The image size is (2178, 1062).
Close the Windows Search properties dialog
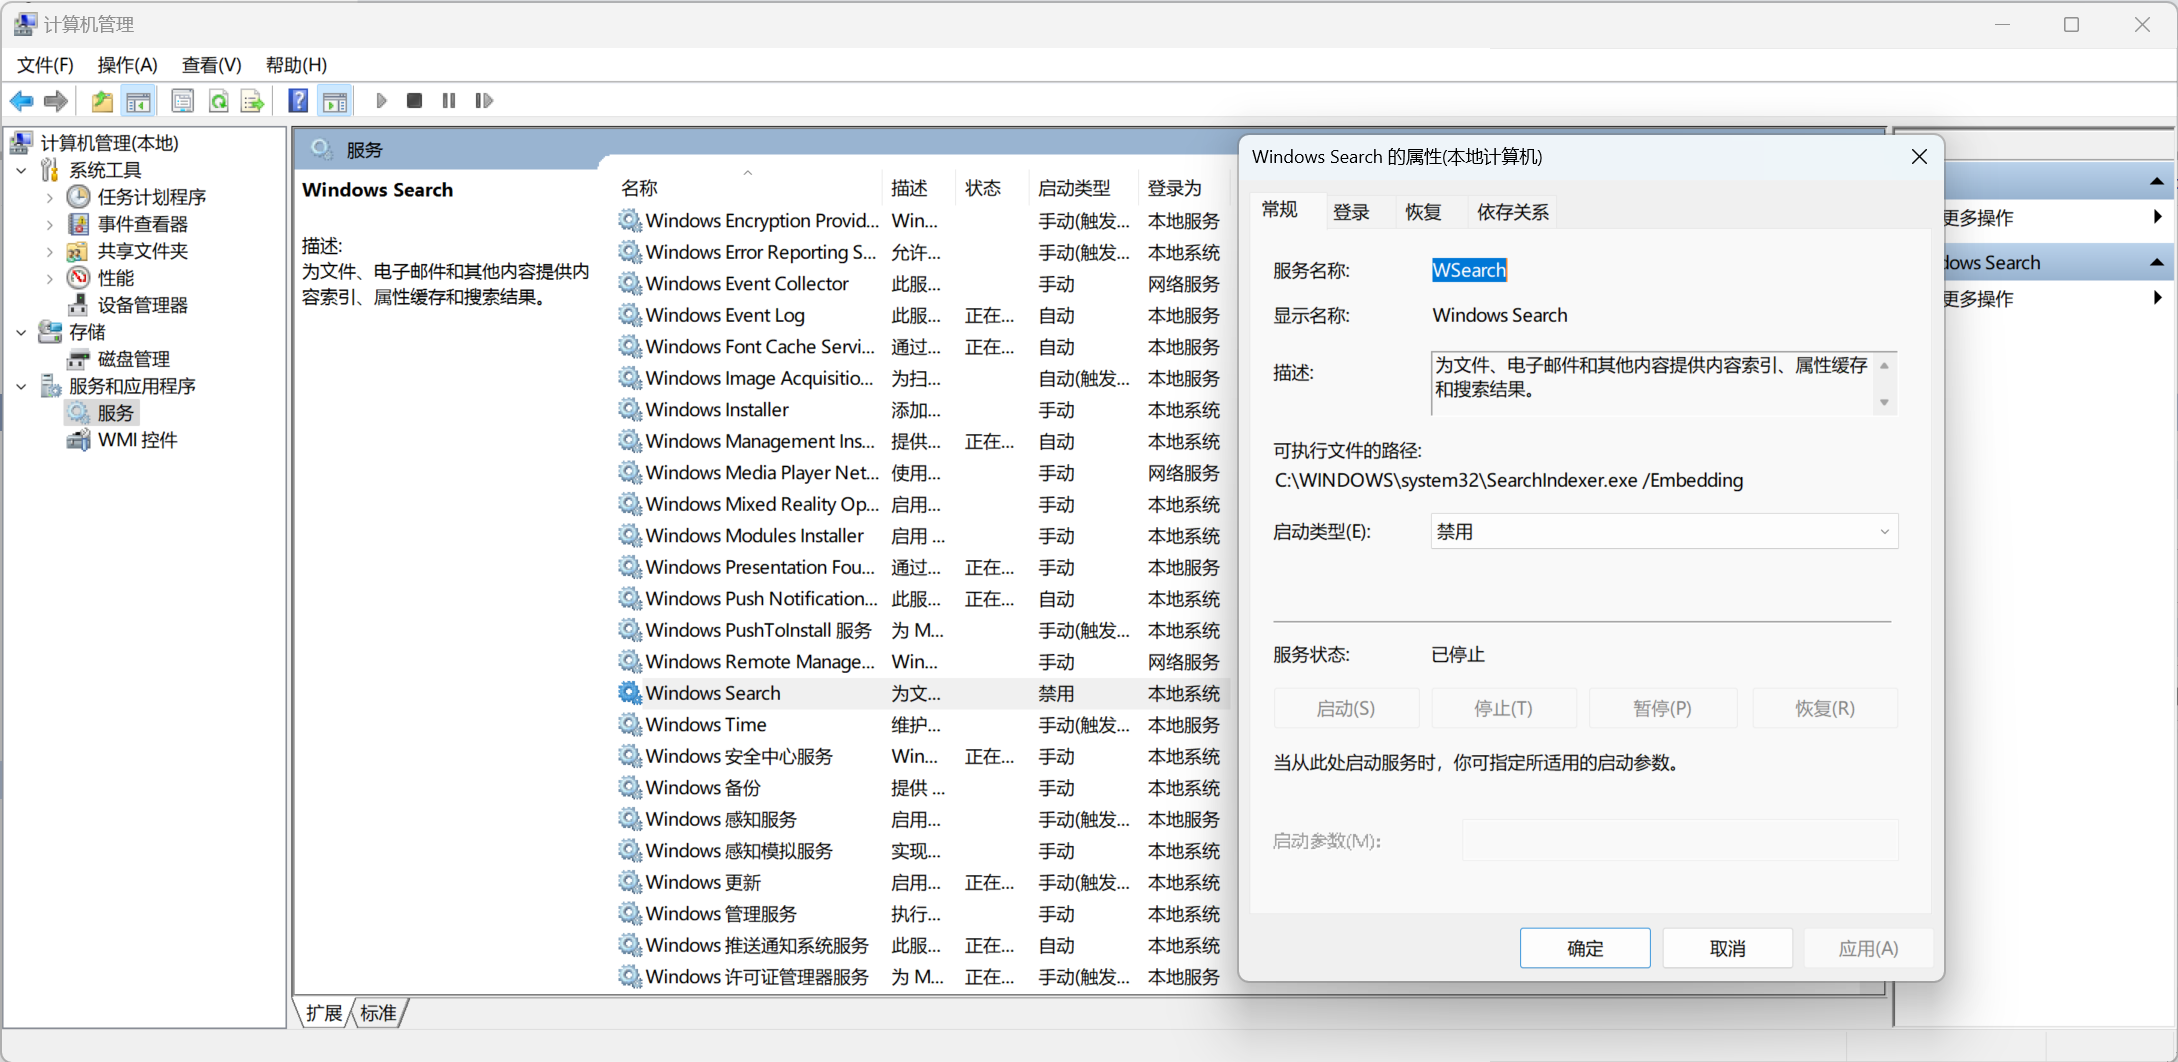tap(1919, 157)
